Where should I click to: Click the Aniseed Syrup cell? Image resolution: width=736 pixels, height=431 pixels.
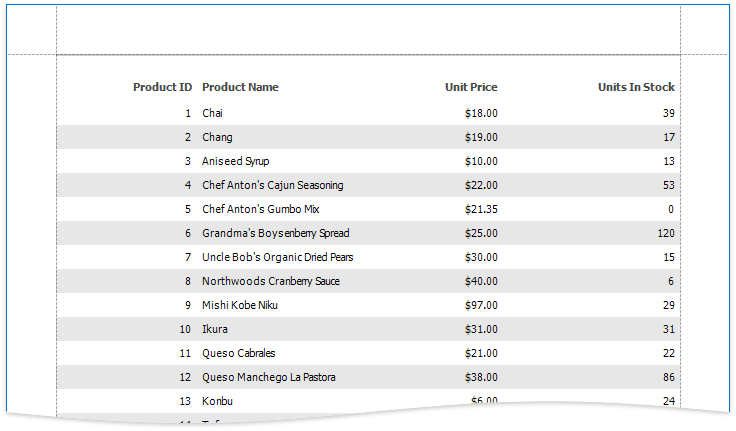pos(235,161)
